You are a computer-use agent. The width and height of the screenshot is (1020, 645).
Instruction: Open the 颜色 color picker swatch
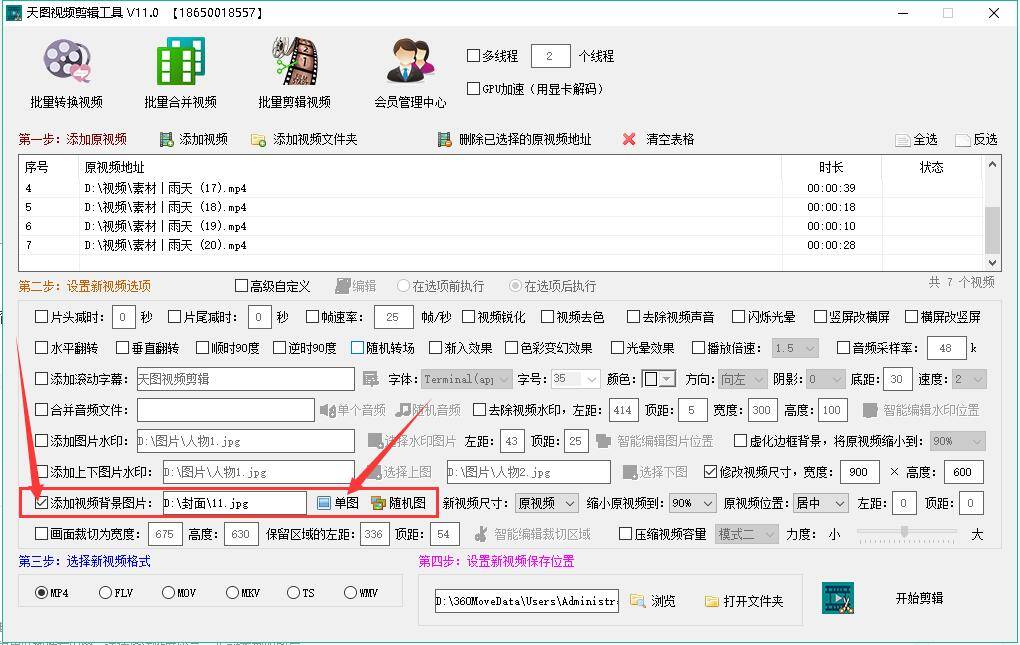[x=658, y=379]
